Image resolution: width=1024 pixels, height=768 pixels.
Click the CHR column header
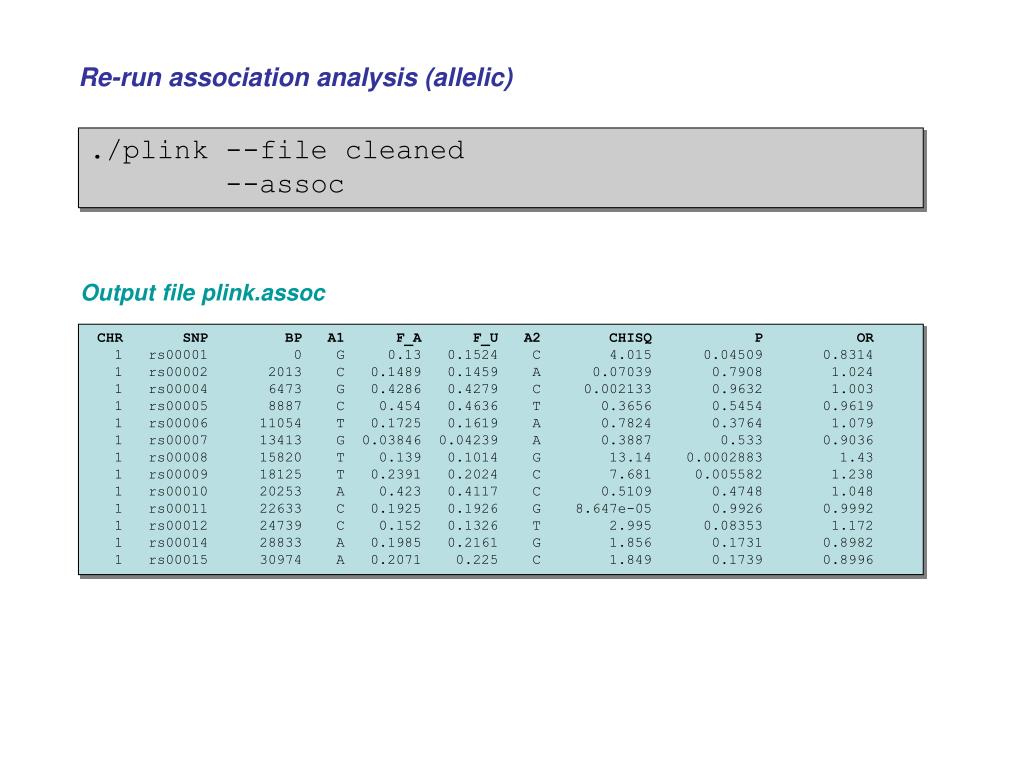tap(110, 338)
